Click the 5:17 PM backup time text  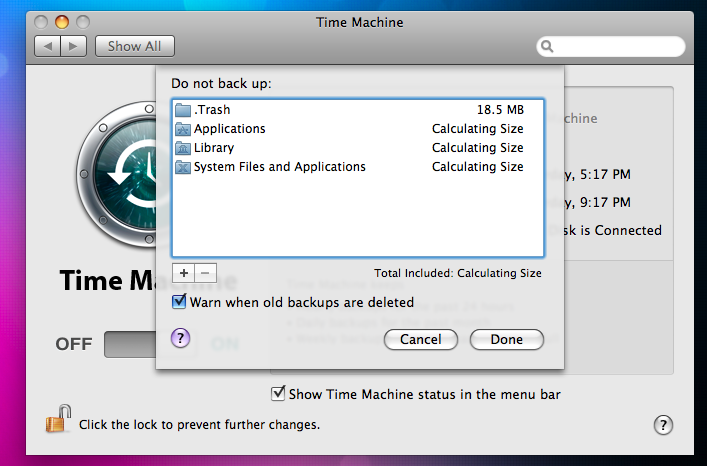(x=605, y=174)
